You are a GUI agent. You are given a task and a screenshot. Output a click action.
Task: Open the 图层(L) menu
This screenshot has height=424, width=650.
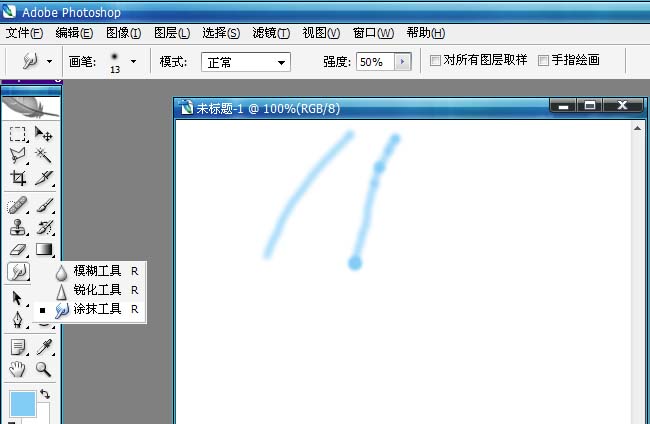[172, 33]
